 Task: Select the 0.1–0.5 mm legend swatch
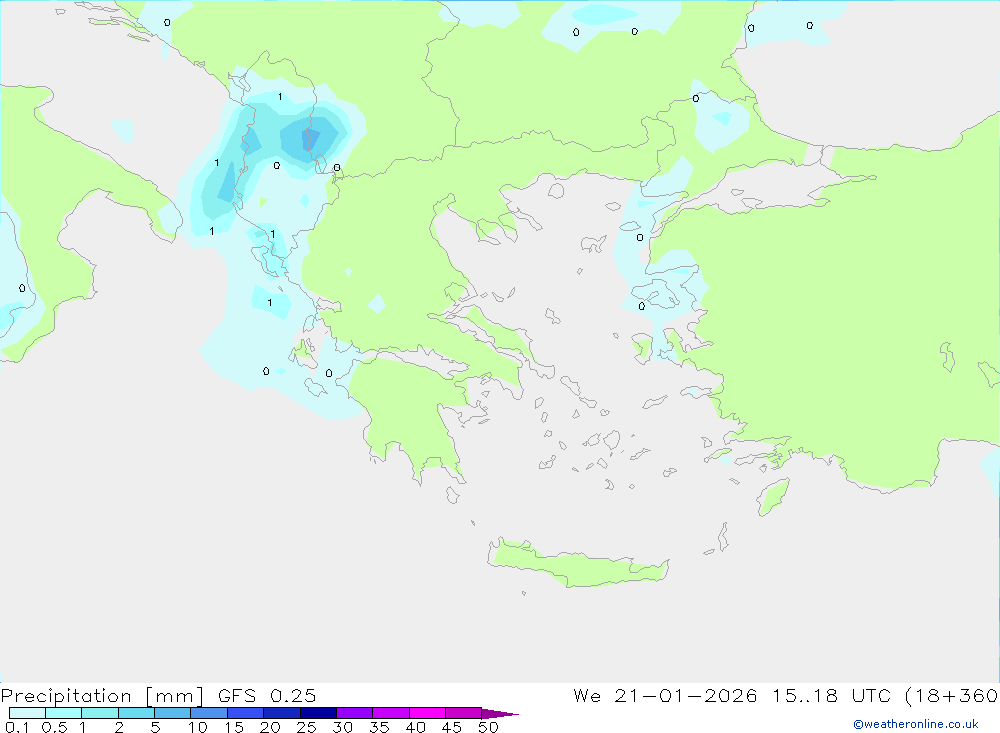tap(27, 713)
